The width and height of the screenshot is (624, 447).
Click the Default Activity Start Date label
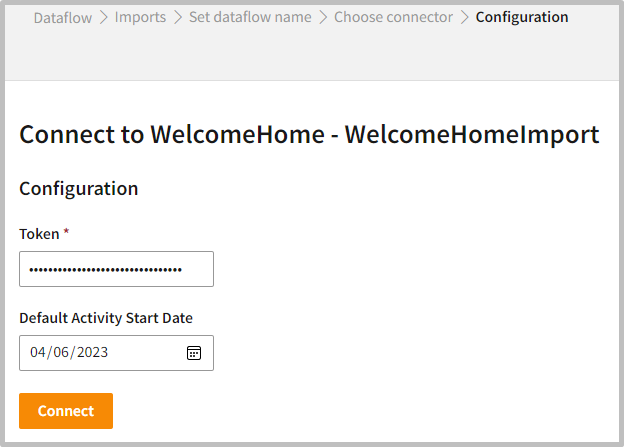(106, 318)
